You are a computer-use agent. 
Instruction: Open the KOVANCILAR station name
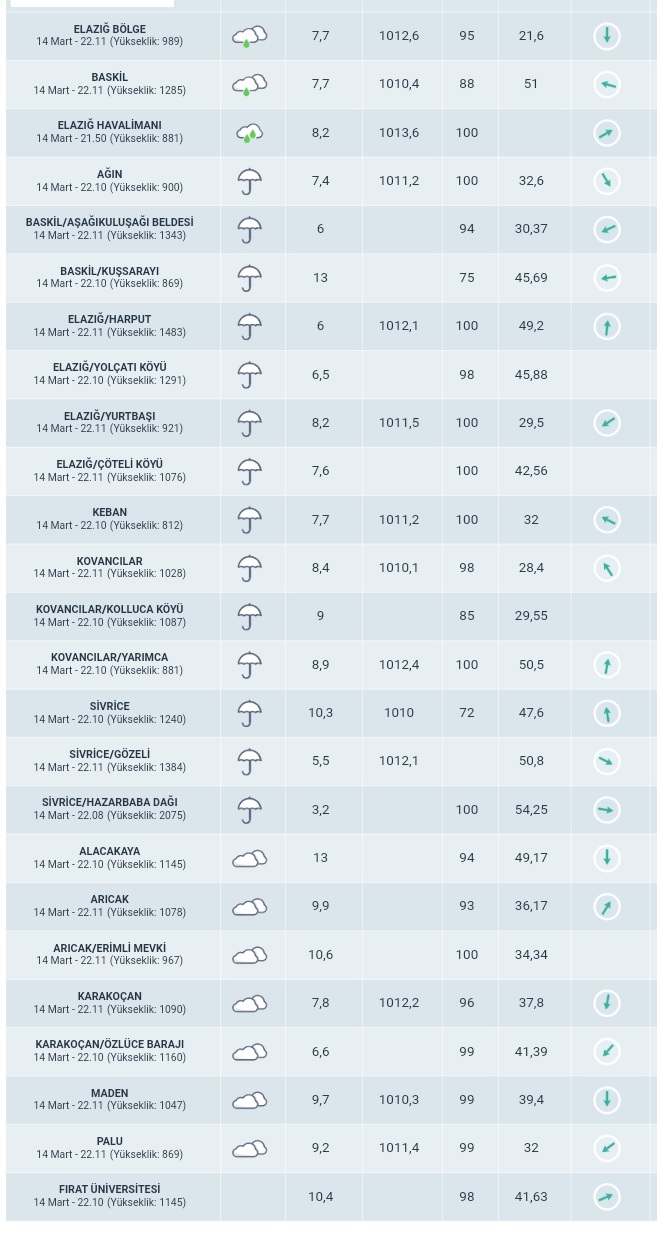point(110,561)
